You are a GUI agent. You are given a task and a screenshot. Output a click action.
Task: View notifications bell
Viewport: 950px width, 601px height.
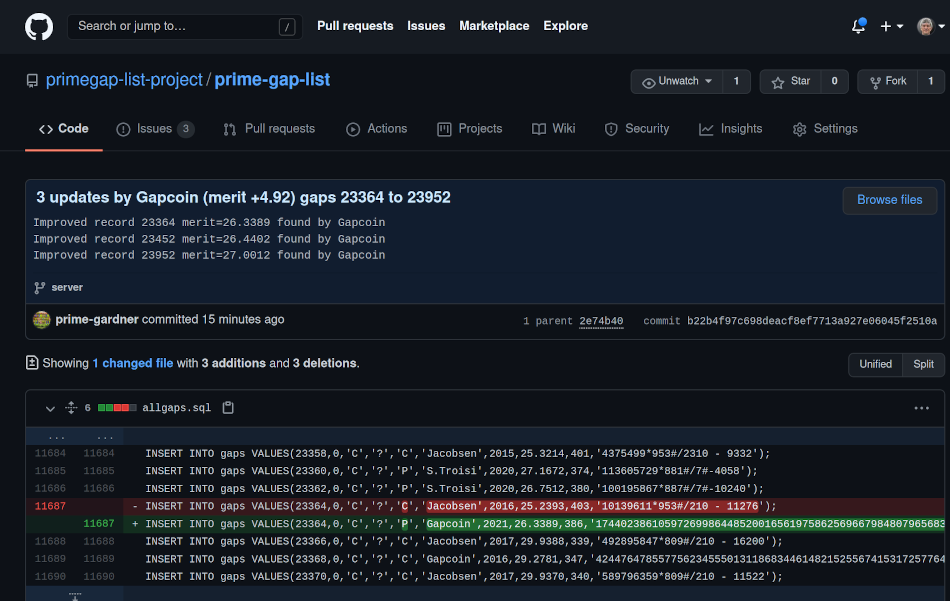[x=859, y=26]
